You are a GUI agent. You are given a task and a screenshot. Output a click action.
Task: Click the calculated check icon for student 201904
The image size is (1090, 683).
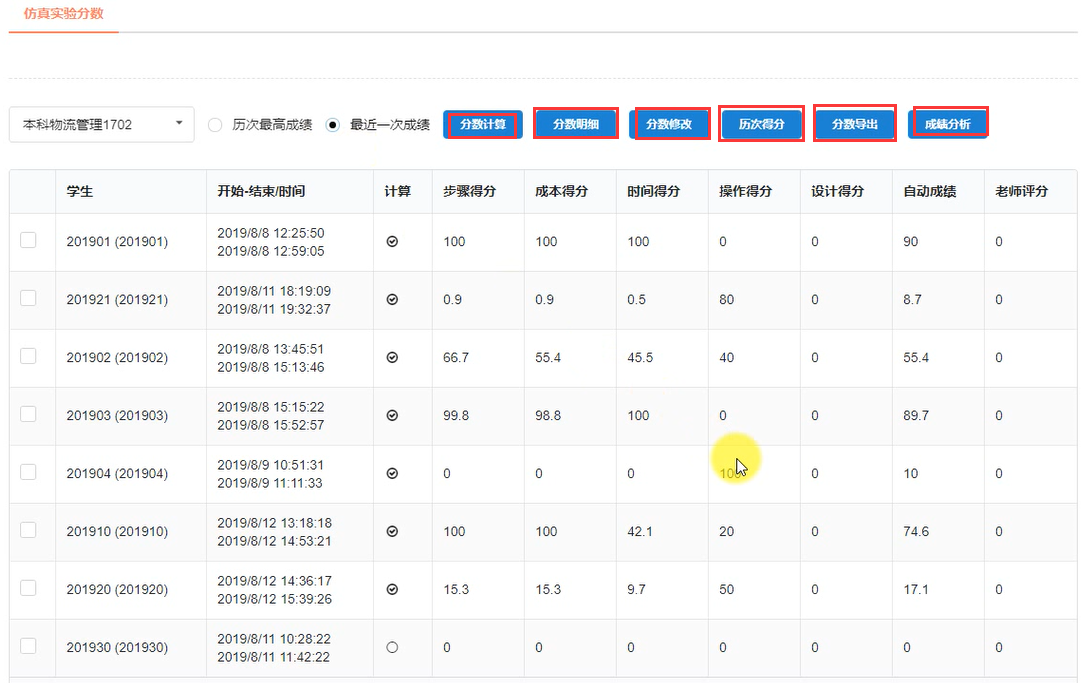click(392, 473)
